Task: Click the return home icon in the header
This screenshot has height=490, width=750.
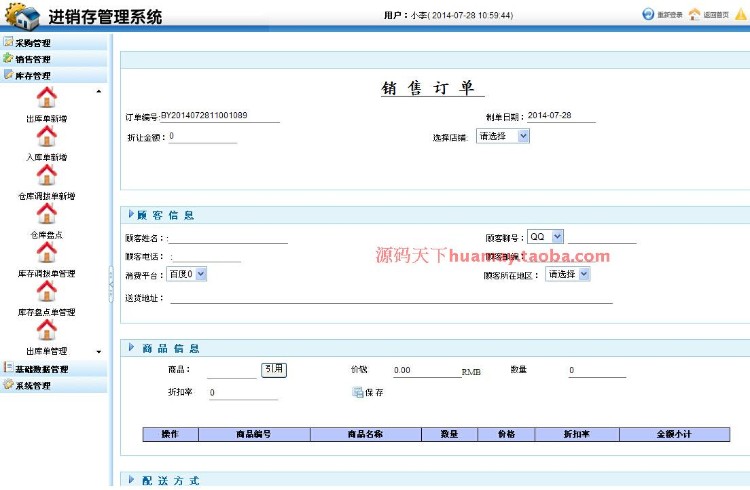Action: pos(694,14)
